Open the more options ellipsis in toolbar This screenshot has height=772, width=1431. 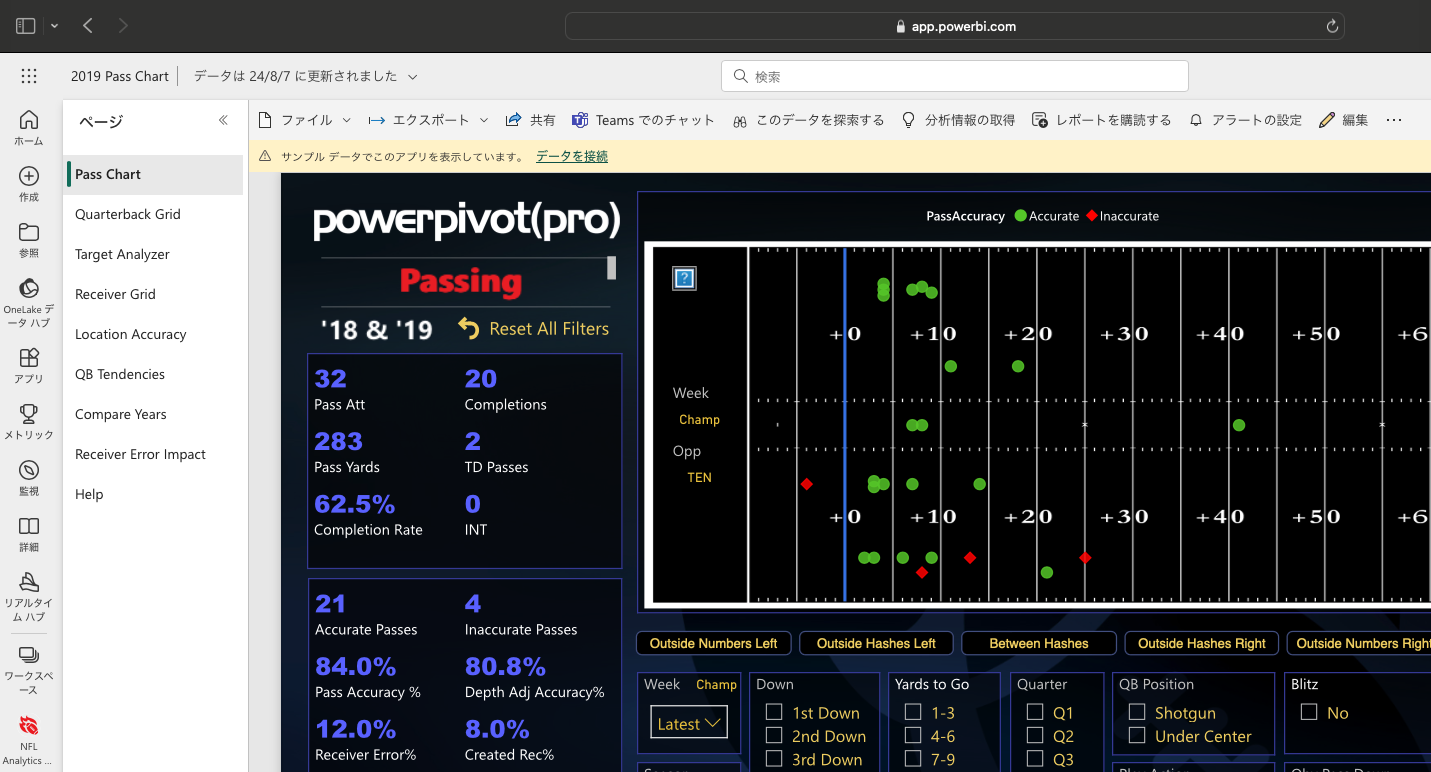pos(1394,120)
